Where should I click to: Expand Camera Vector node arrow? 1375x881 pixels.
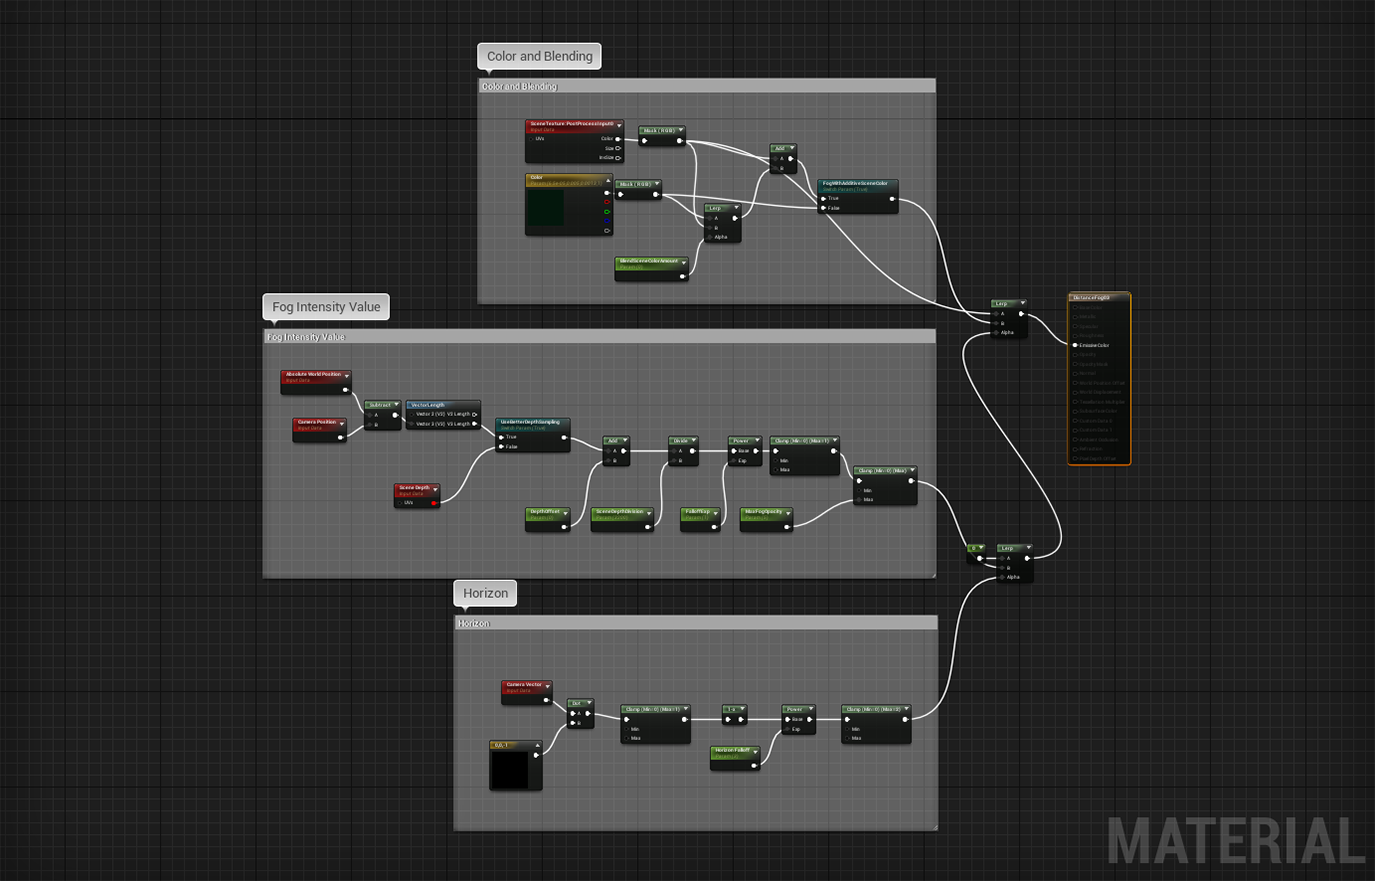pos(548,686)
